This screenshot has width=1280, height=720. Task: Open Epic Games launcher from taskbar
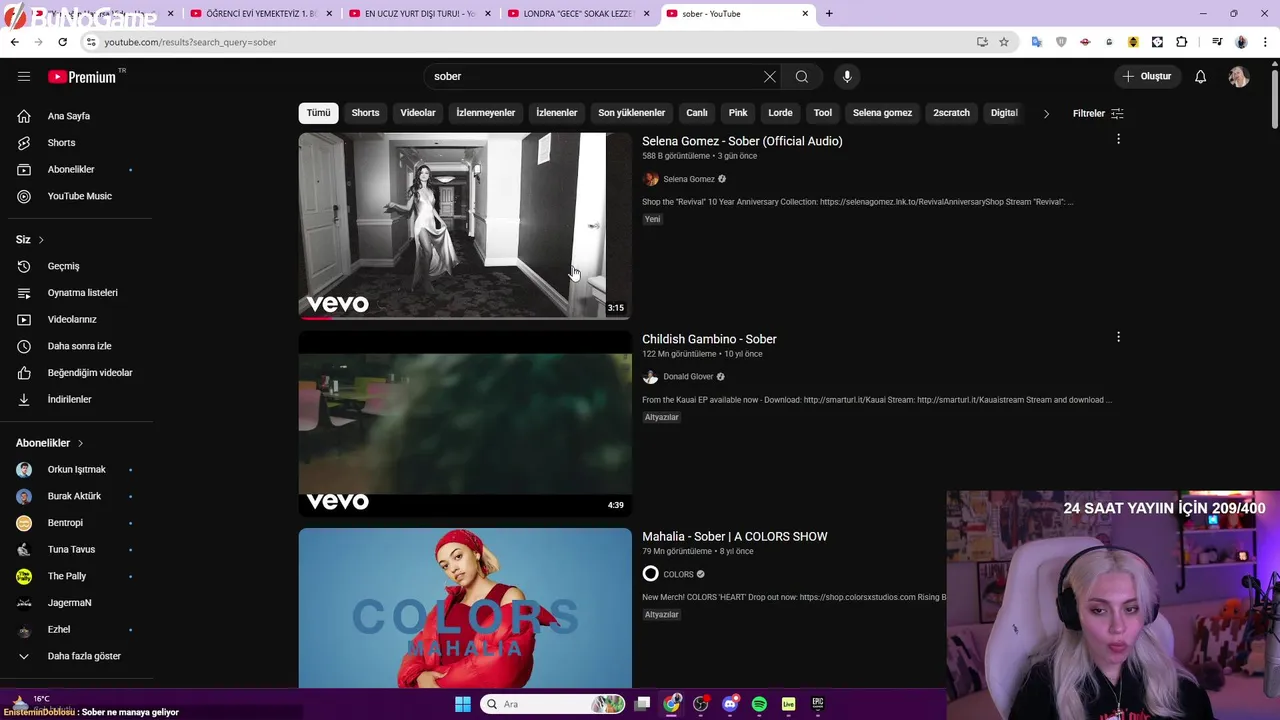[818, 704]
